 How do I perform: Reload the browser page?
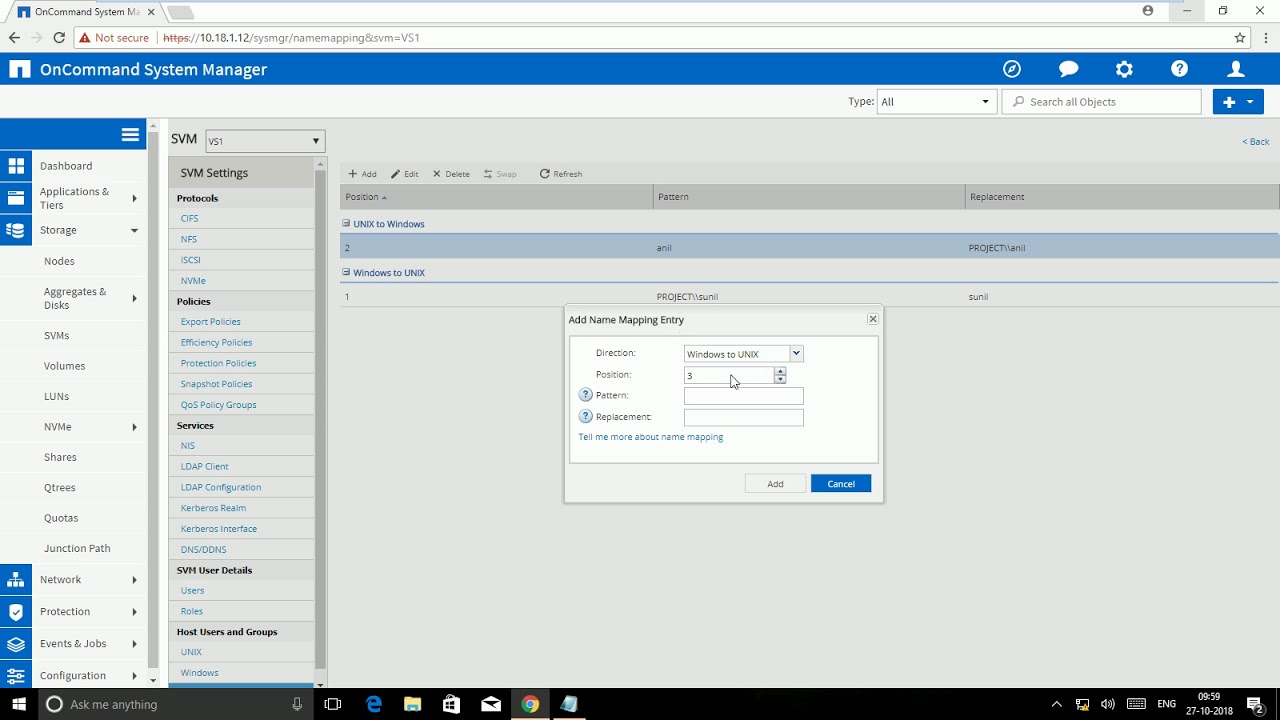[59, 37]
